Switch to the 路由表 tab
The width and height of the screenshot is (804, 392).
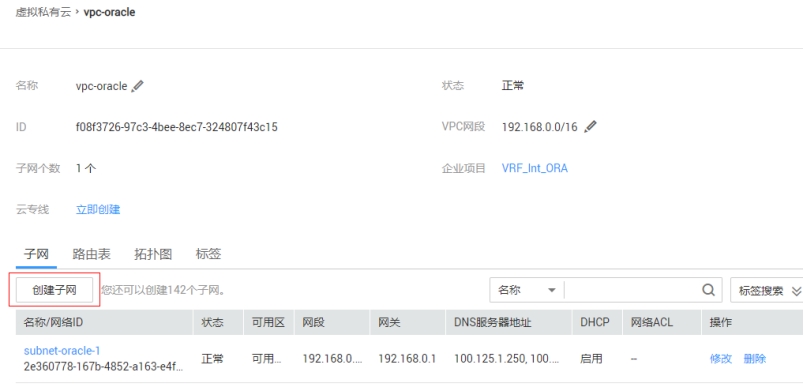click(91, 254)
